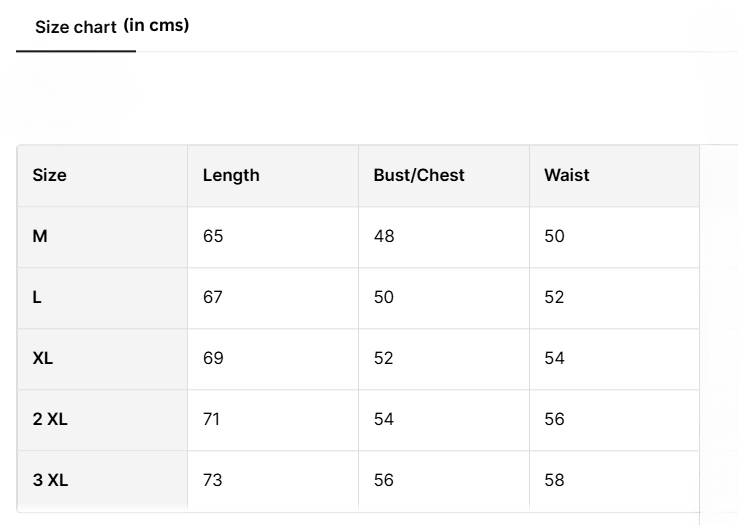
Task: Select the XL size row label
Action: tap(43, 358)
